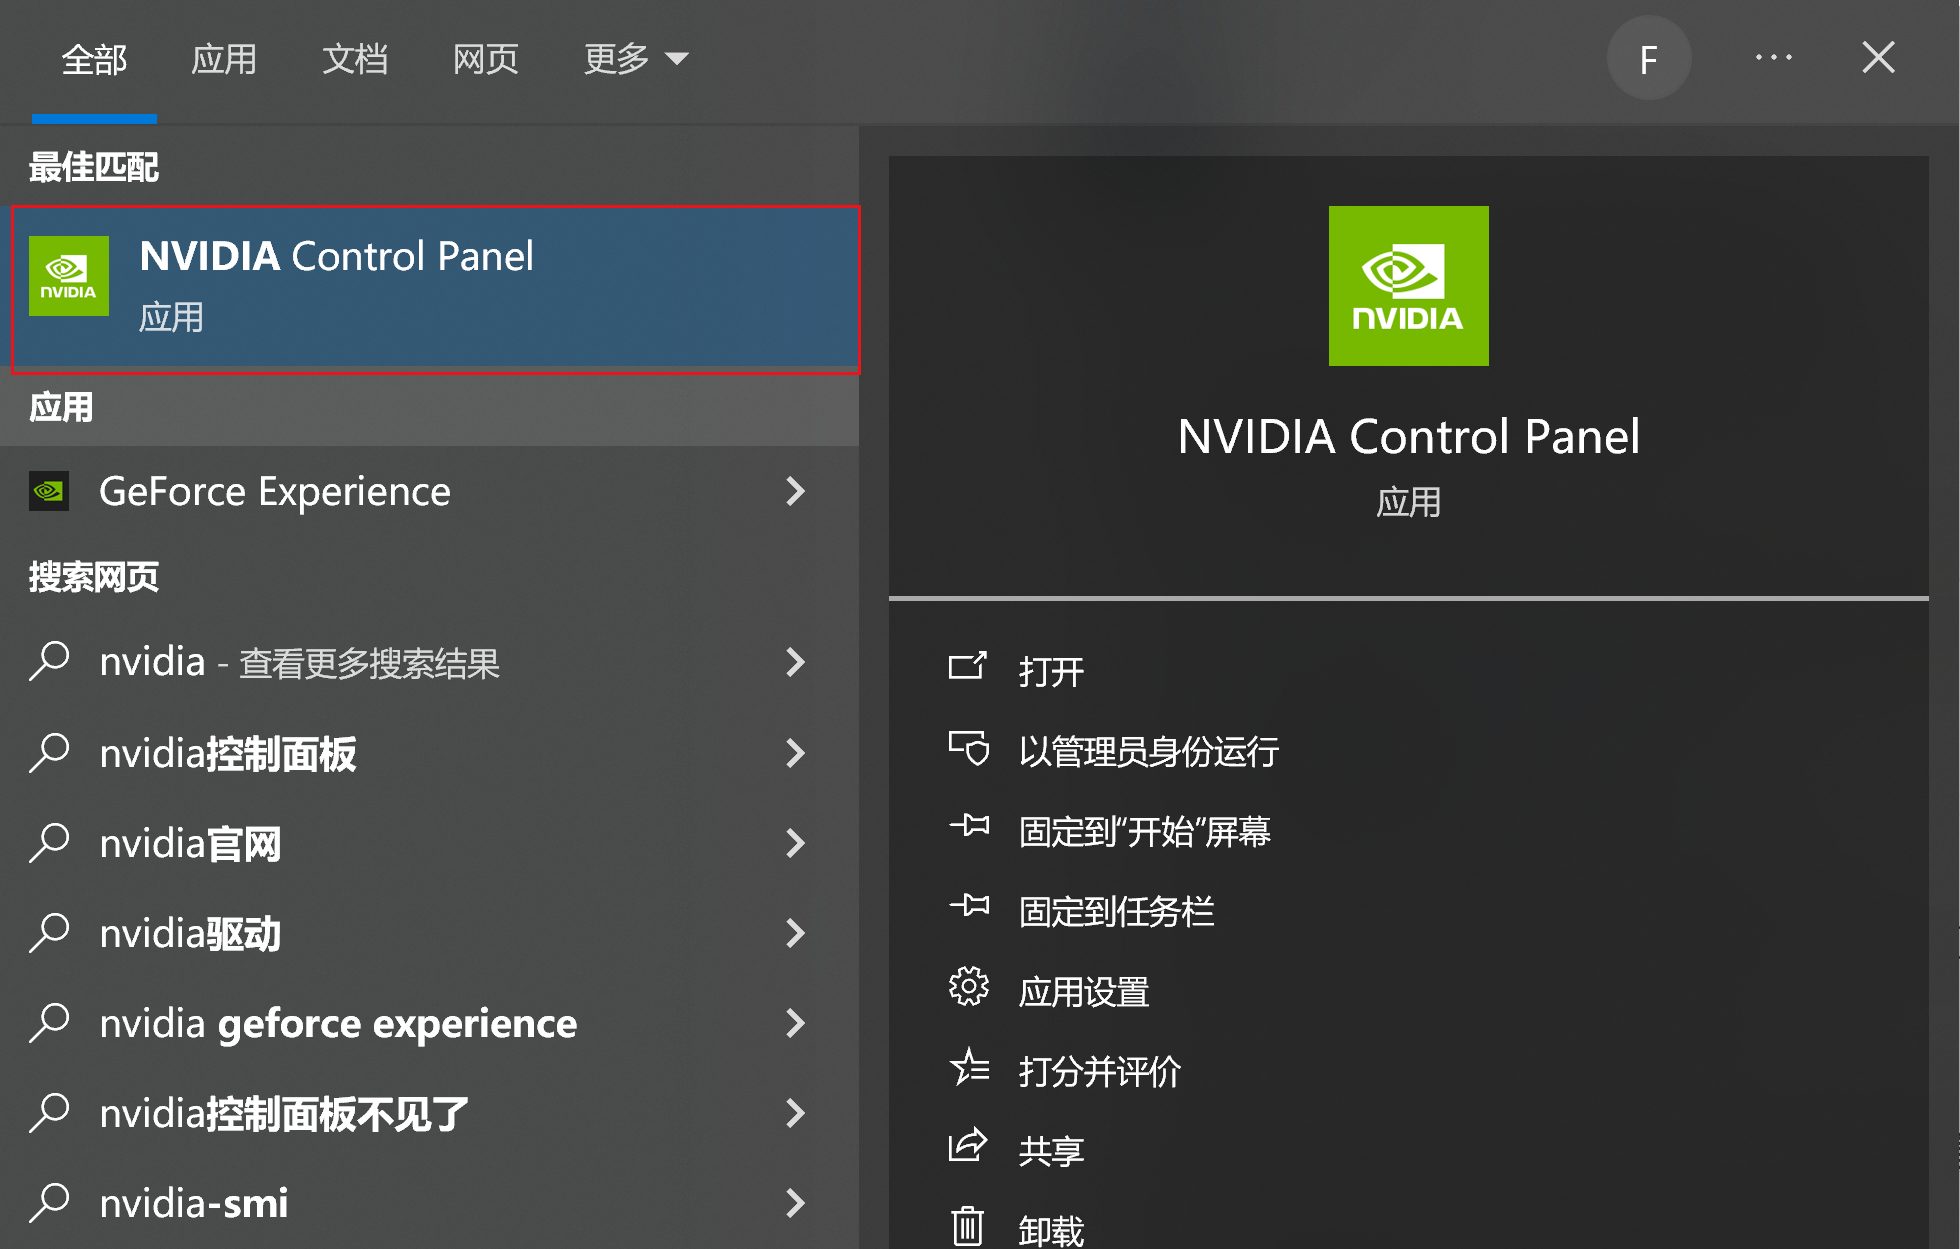Image resolution: width=1960 pixels, height=1249 pixels.
Task: Click the small NVIDIA icon in best match
Action: coord(69,276)
